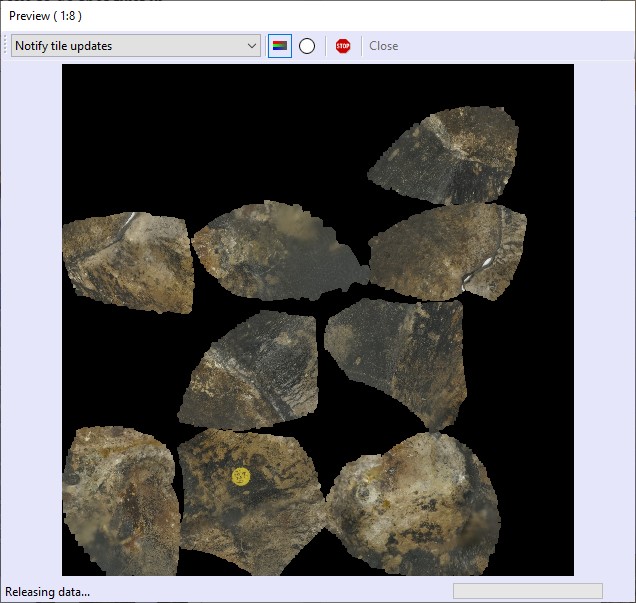Click the Preview (1:8) title bar
This screenshot has width=636, height=603.
tap(300, 16)
